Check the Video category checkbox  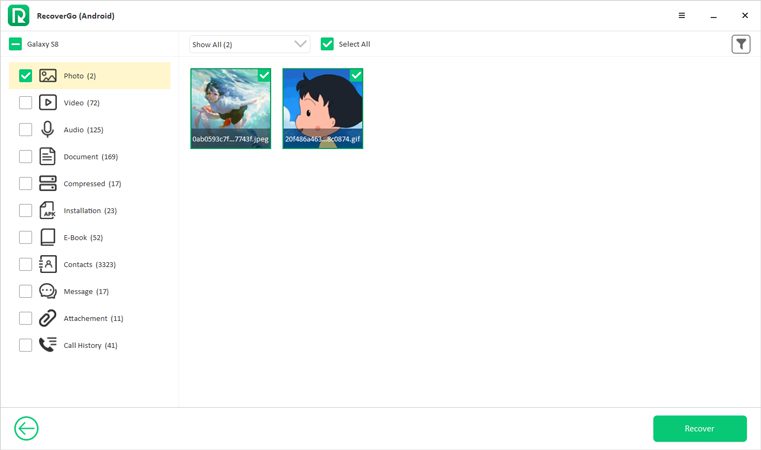pyautogui.click(x=25, y=102)
